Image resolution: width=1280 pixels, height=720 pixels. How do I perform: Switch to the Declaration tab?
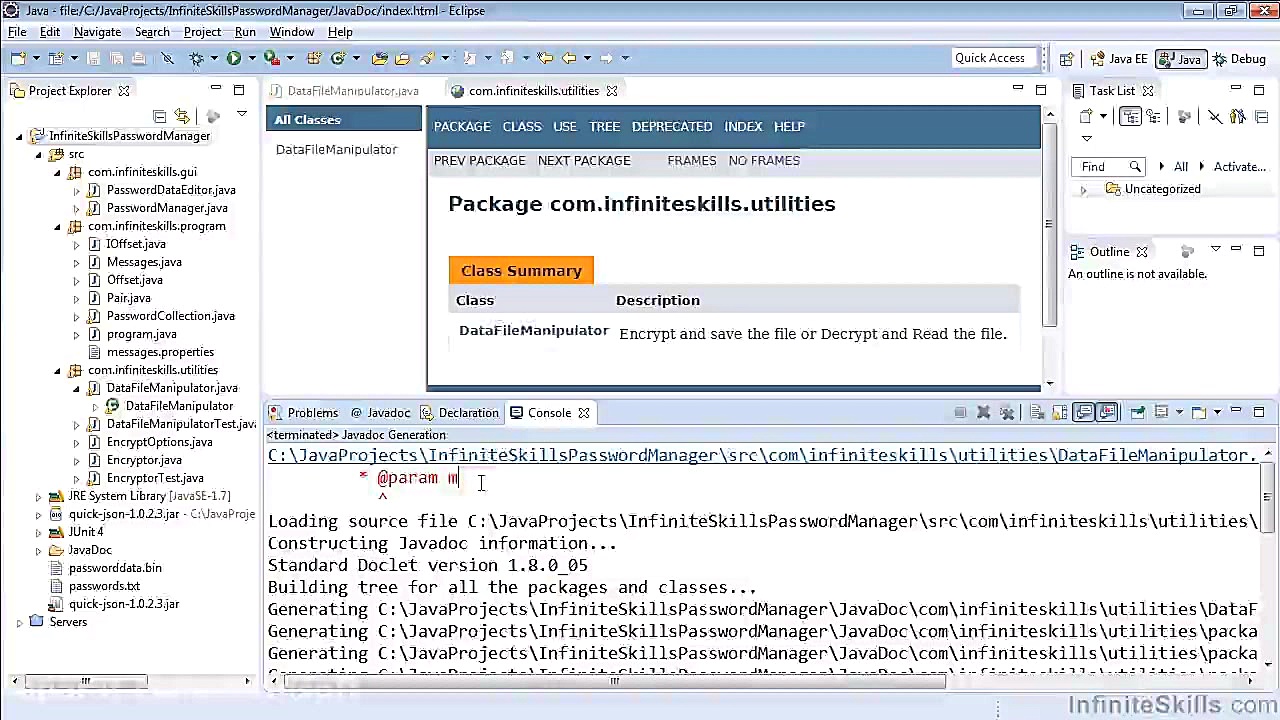tap(460, 413)
